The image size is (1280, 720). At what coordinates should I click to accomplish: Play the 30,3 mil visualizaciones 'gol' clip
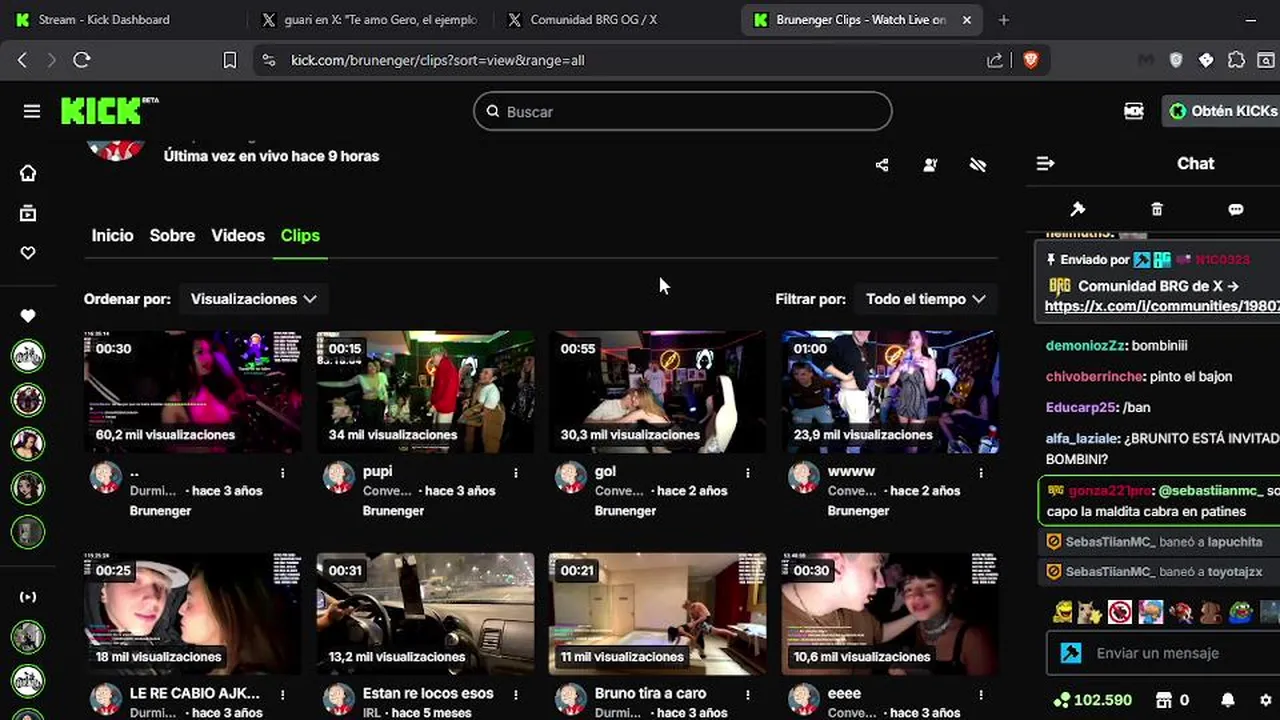(x=657, y=392)
